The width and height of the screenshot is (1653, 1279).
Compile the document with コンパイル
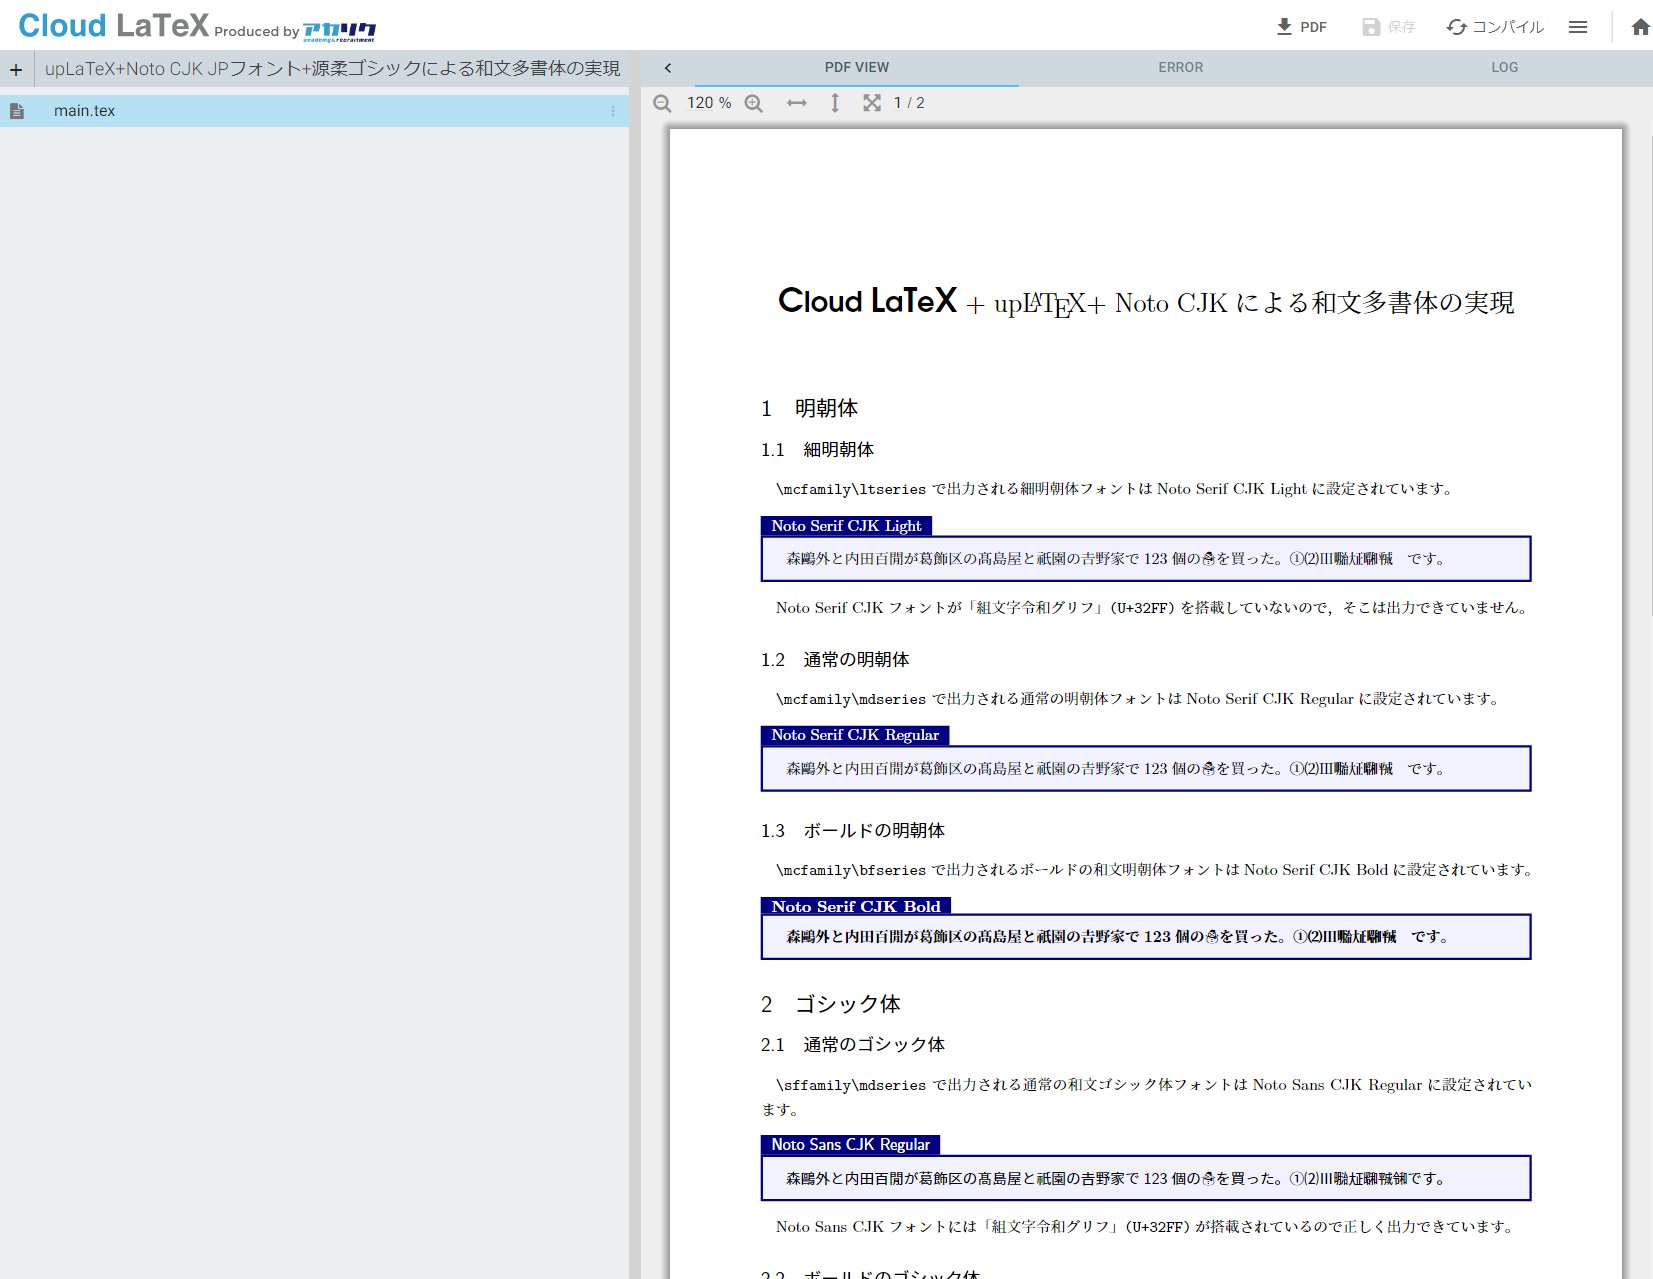click(x=1495, y=27)
